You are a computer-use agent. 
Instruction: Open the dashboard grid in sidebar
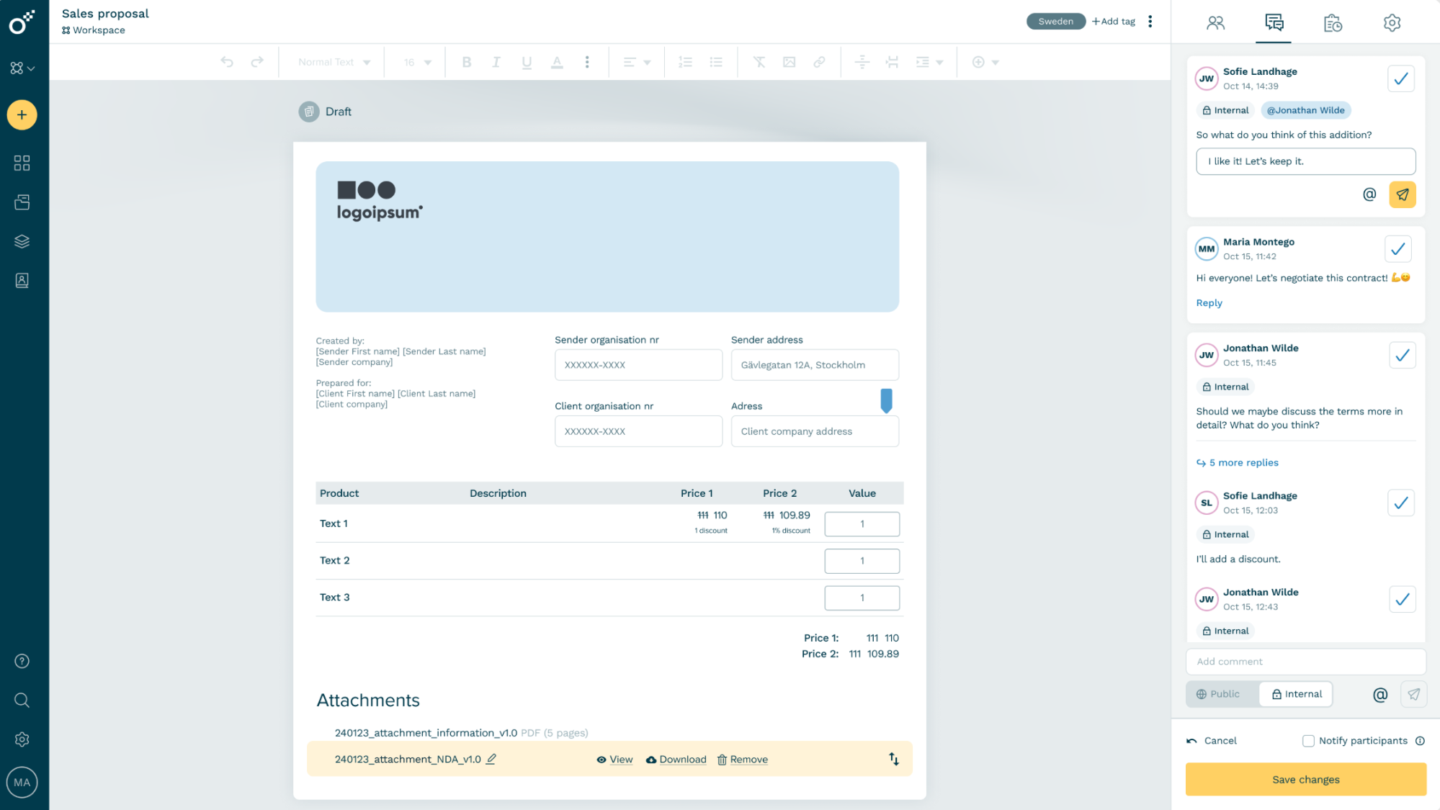(21, 162)
